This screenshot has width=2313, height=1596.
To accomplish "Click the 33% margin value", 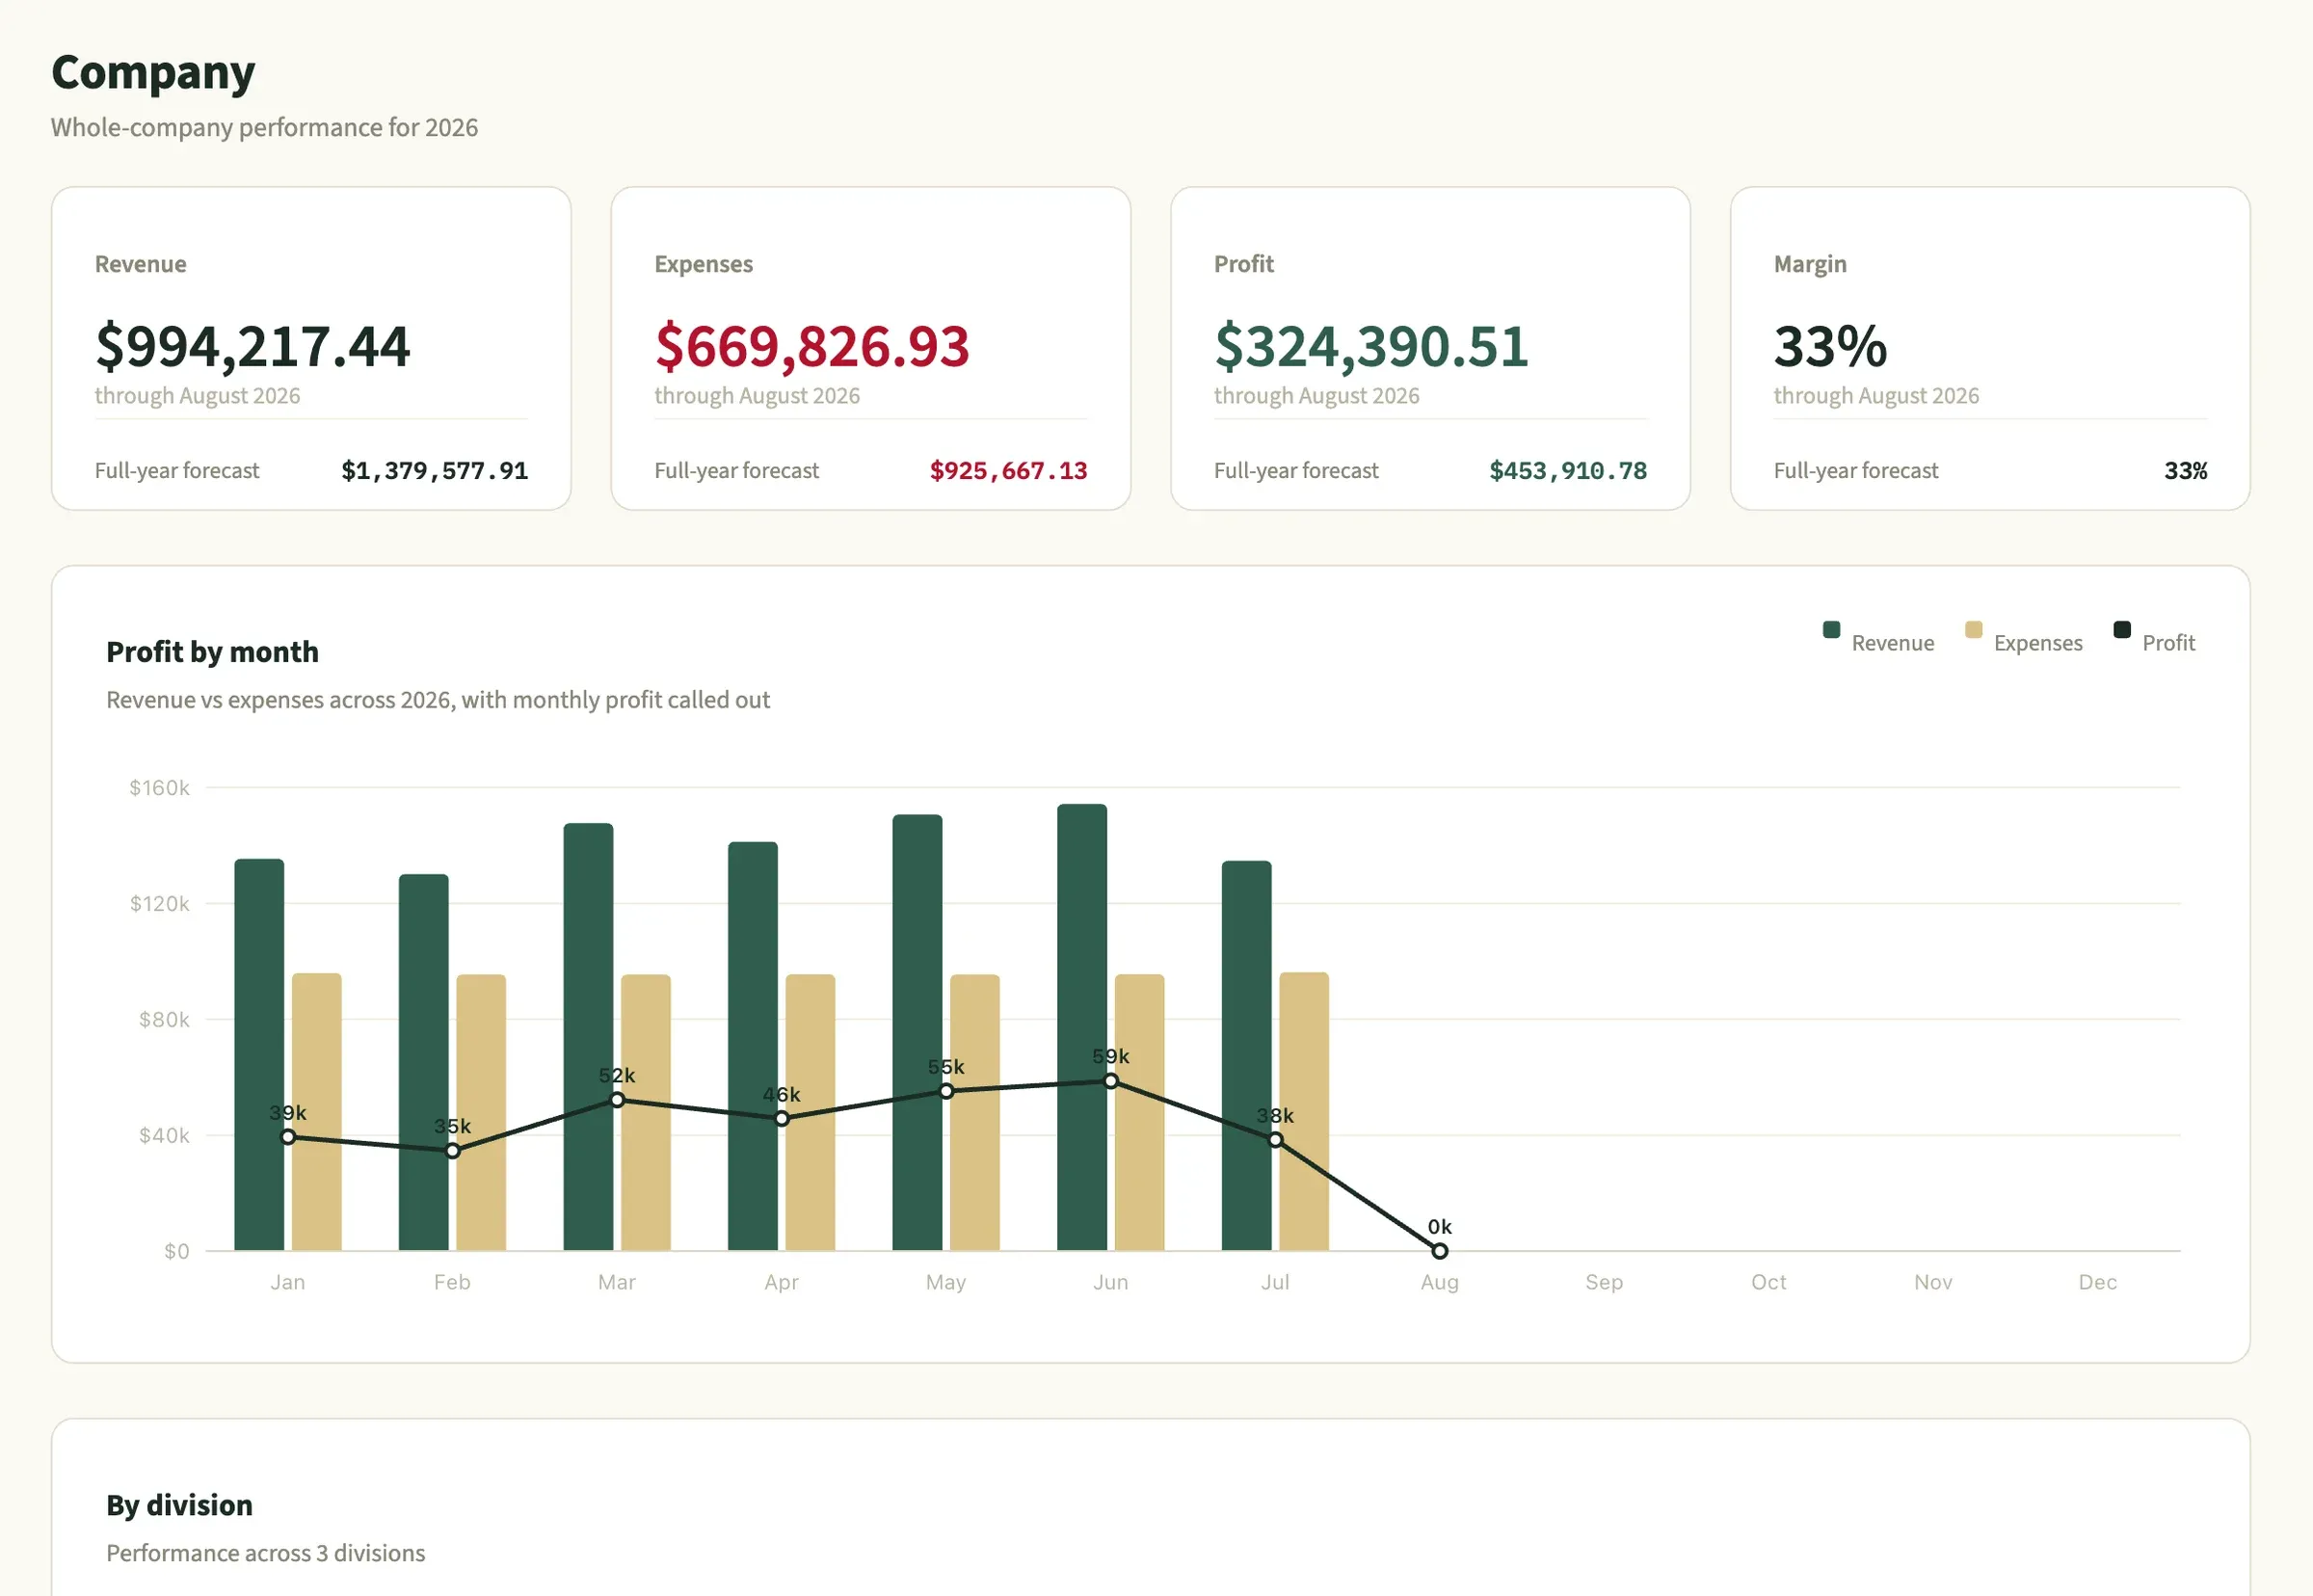I will 1830,346.
